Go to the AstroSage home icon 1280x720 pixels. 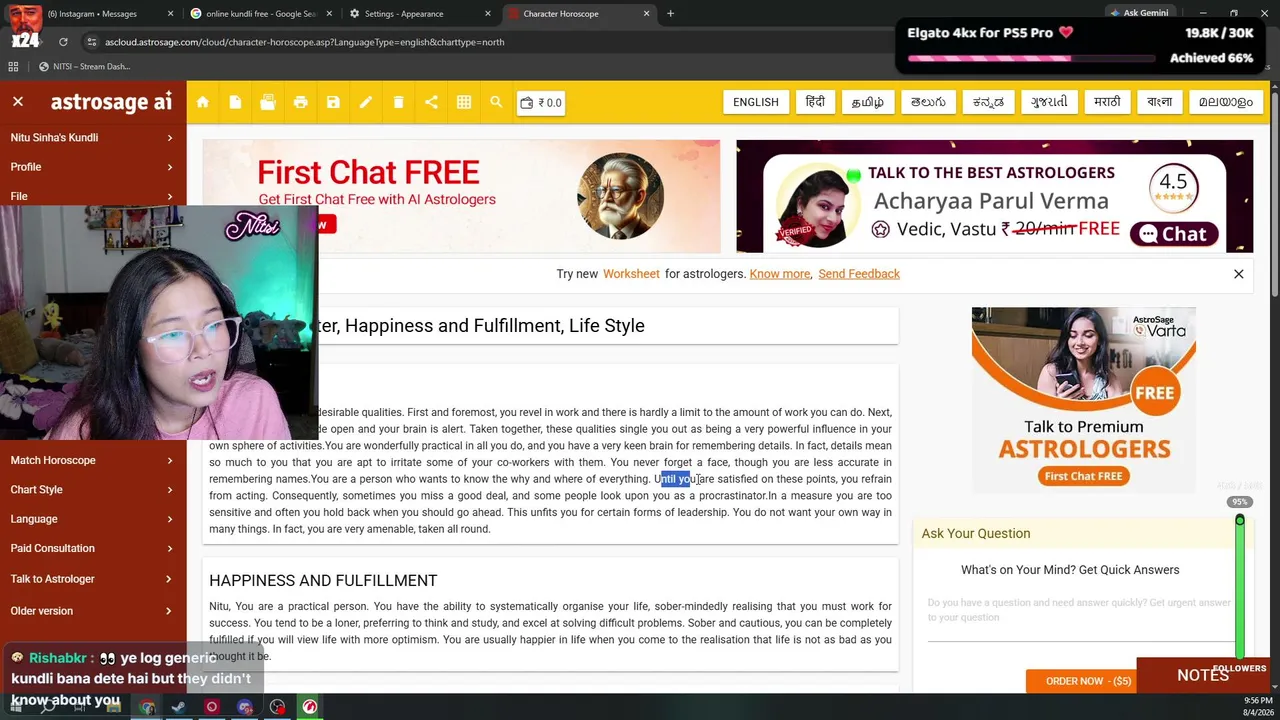tap(203, 102)
